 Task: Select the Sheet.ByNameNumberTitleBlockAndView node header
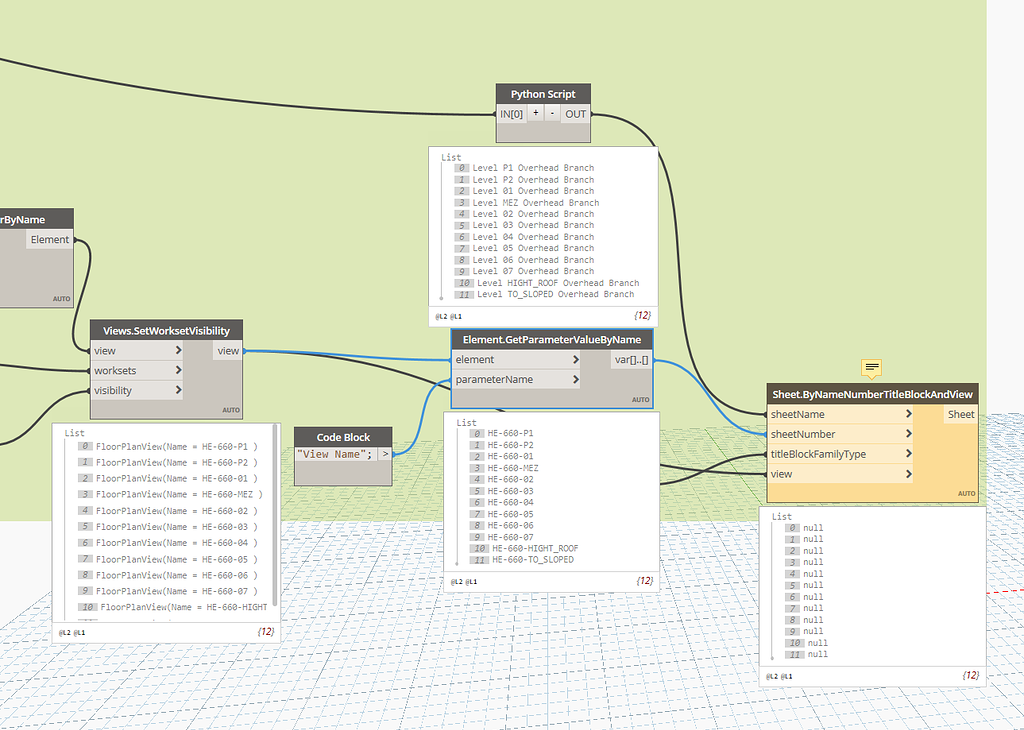872,394
